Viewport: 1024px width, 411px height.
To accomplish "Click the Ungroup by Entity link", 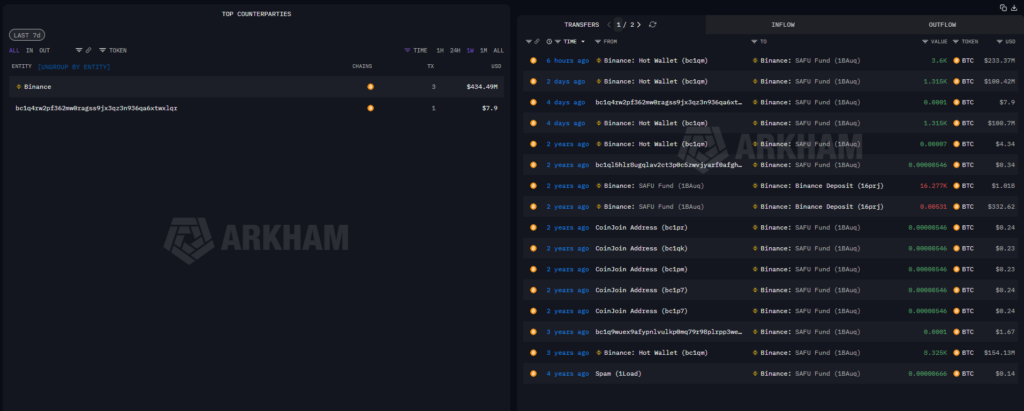I will [x=74, y=66].
